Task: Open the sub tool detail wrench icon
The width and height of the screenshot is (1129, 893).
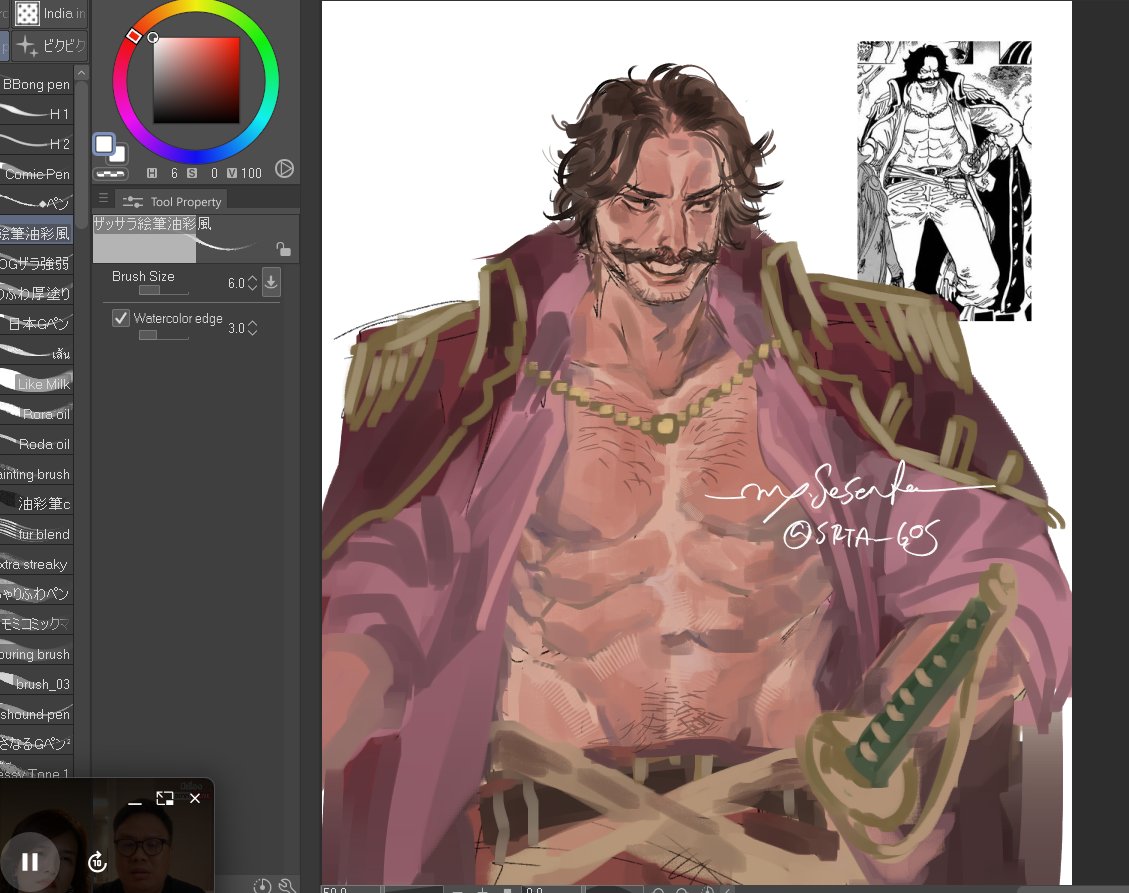Action: tap(286, 886)
